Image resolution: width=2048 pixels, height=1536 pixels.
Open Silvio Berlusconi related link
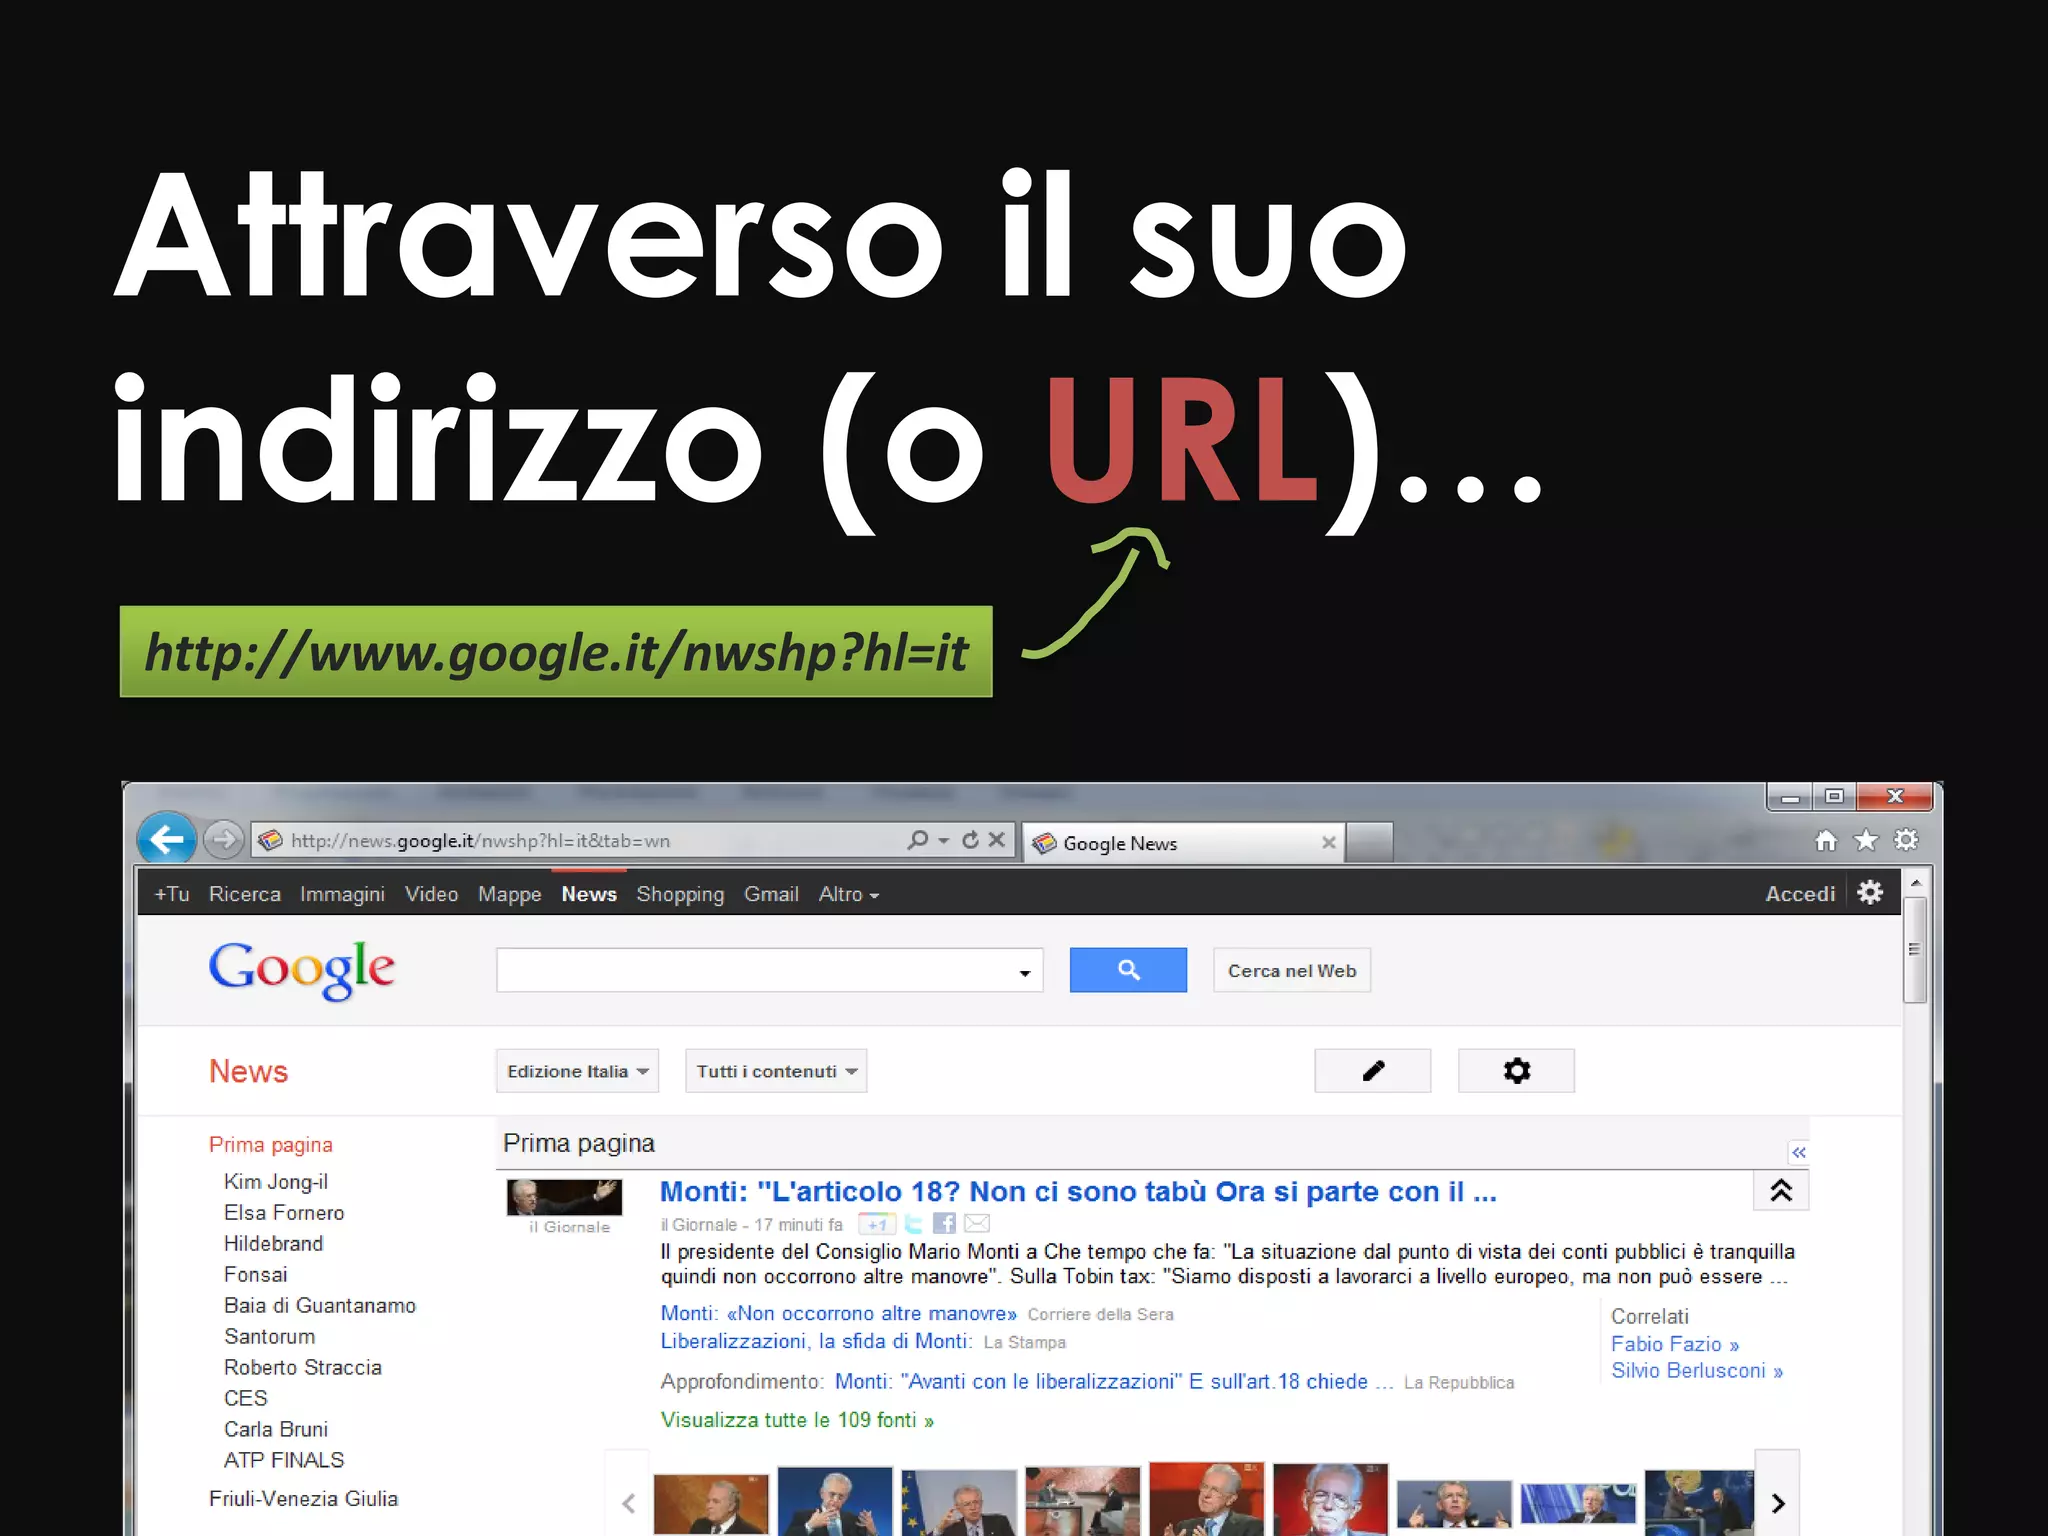1697,1371
